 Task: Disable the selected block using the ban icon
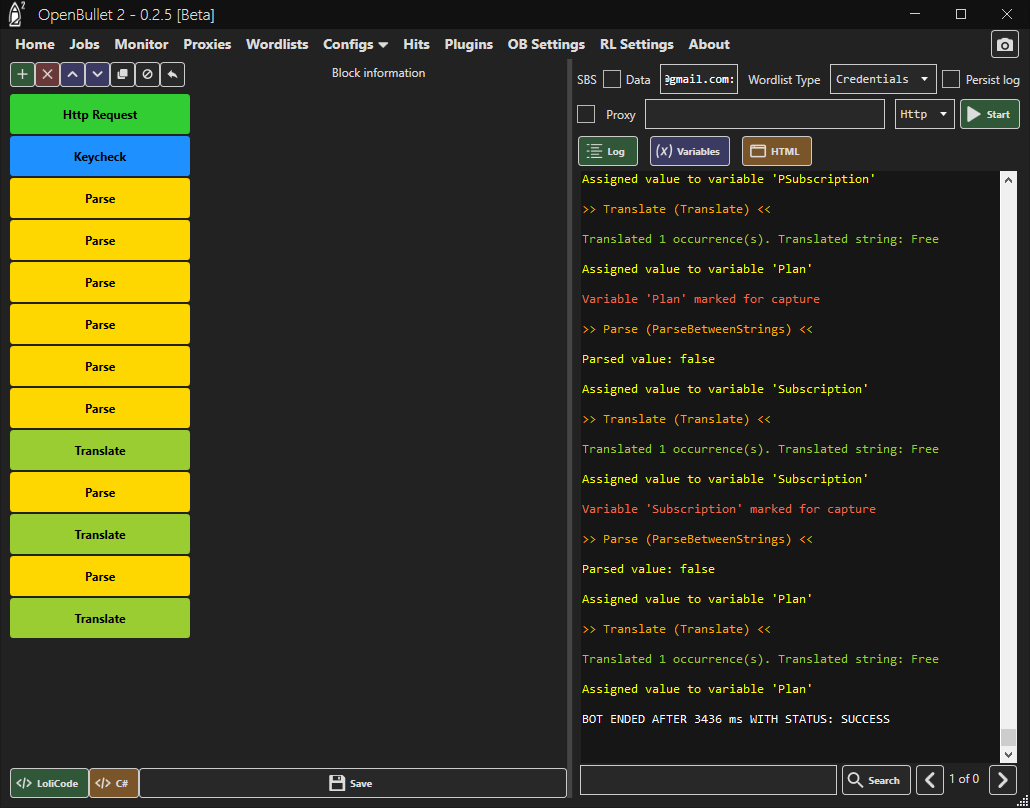pos(147,74)
